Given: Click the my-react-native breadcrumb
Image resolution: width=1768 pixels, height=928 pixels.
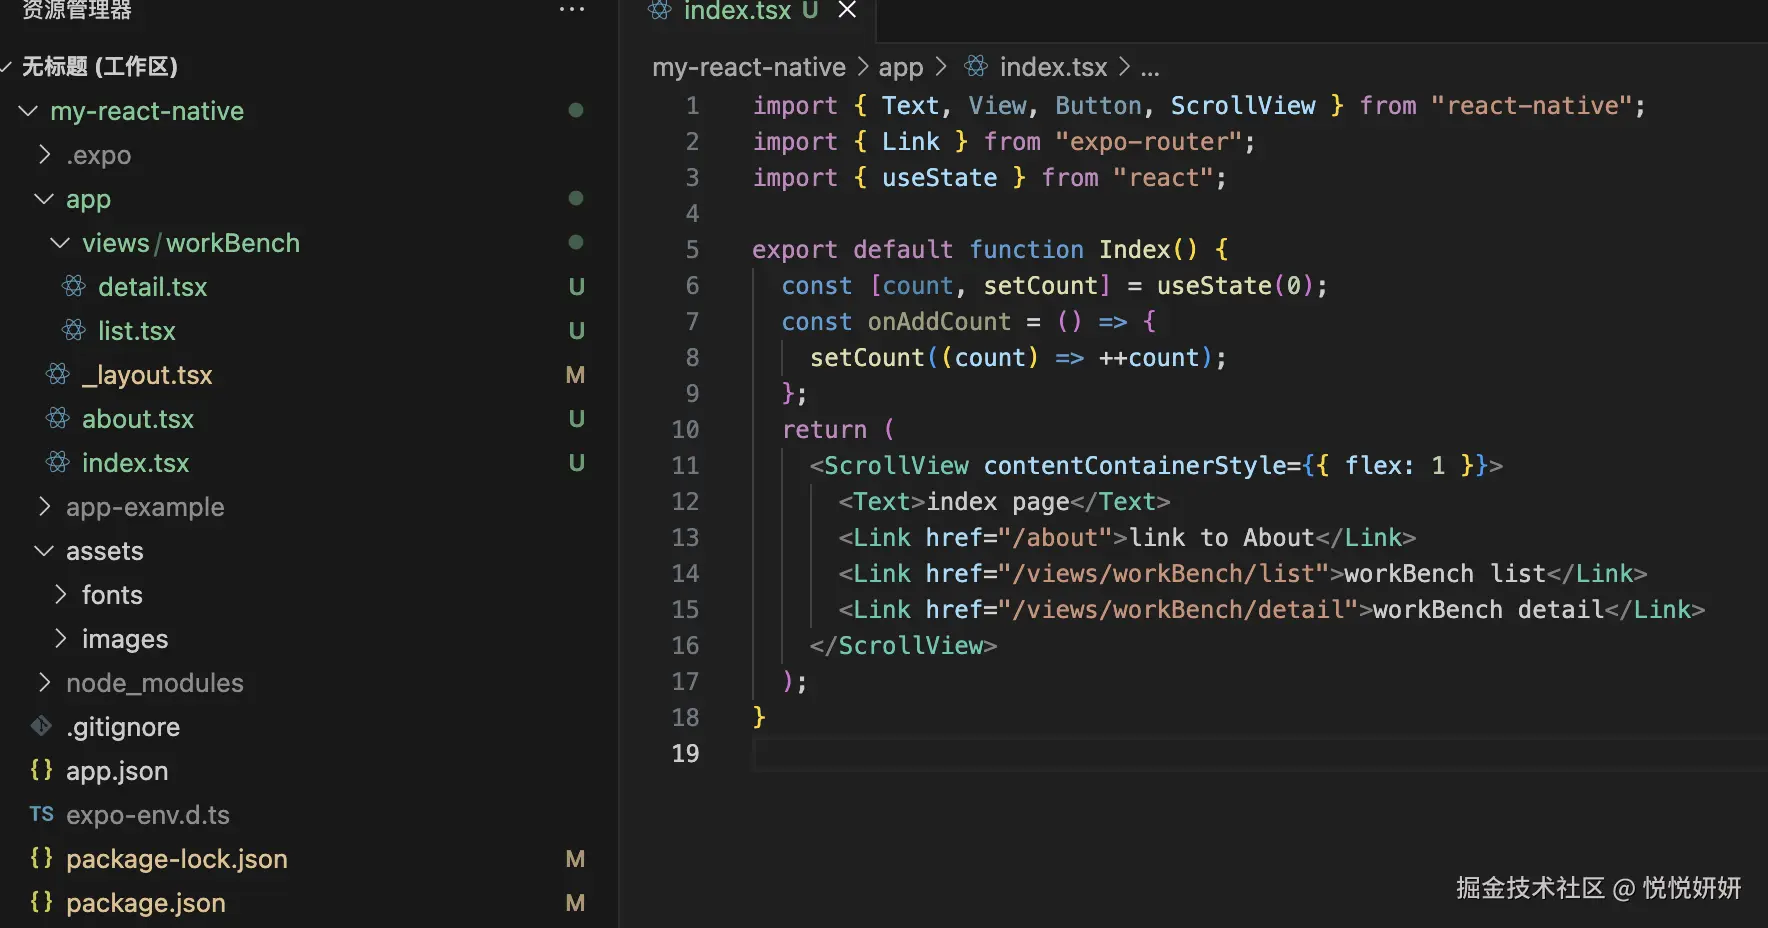Looking at the screenshot, I should click(749, 67).
